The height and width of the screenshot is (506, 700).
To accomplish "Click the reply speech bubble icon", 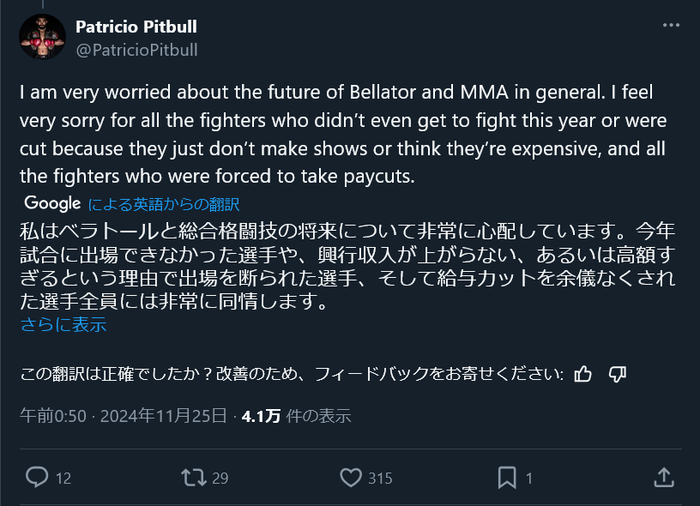I will click(x=37, y=477).
